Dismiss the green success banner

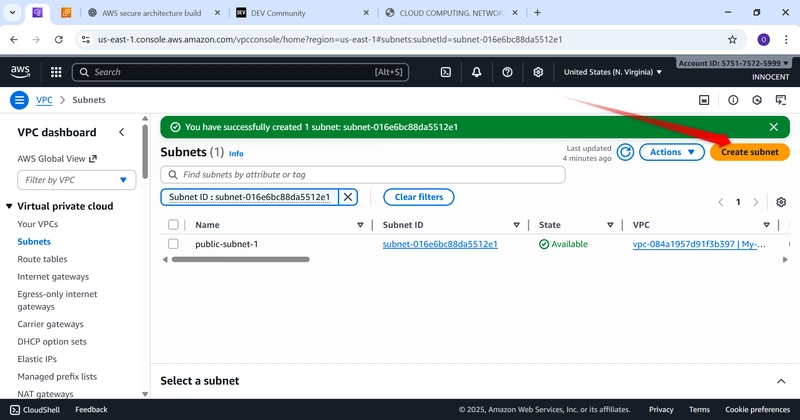click(773, 127)
